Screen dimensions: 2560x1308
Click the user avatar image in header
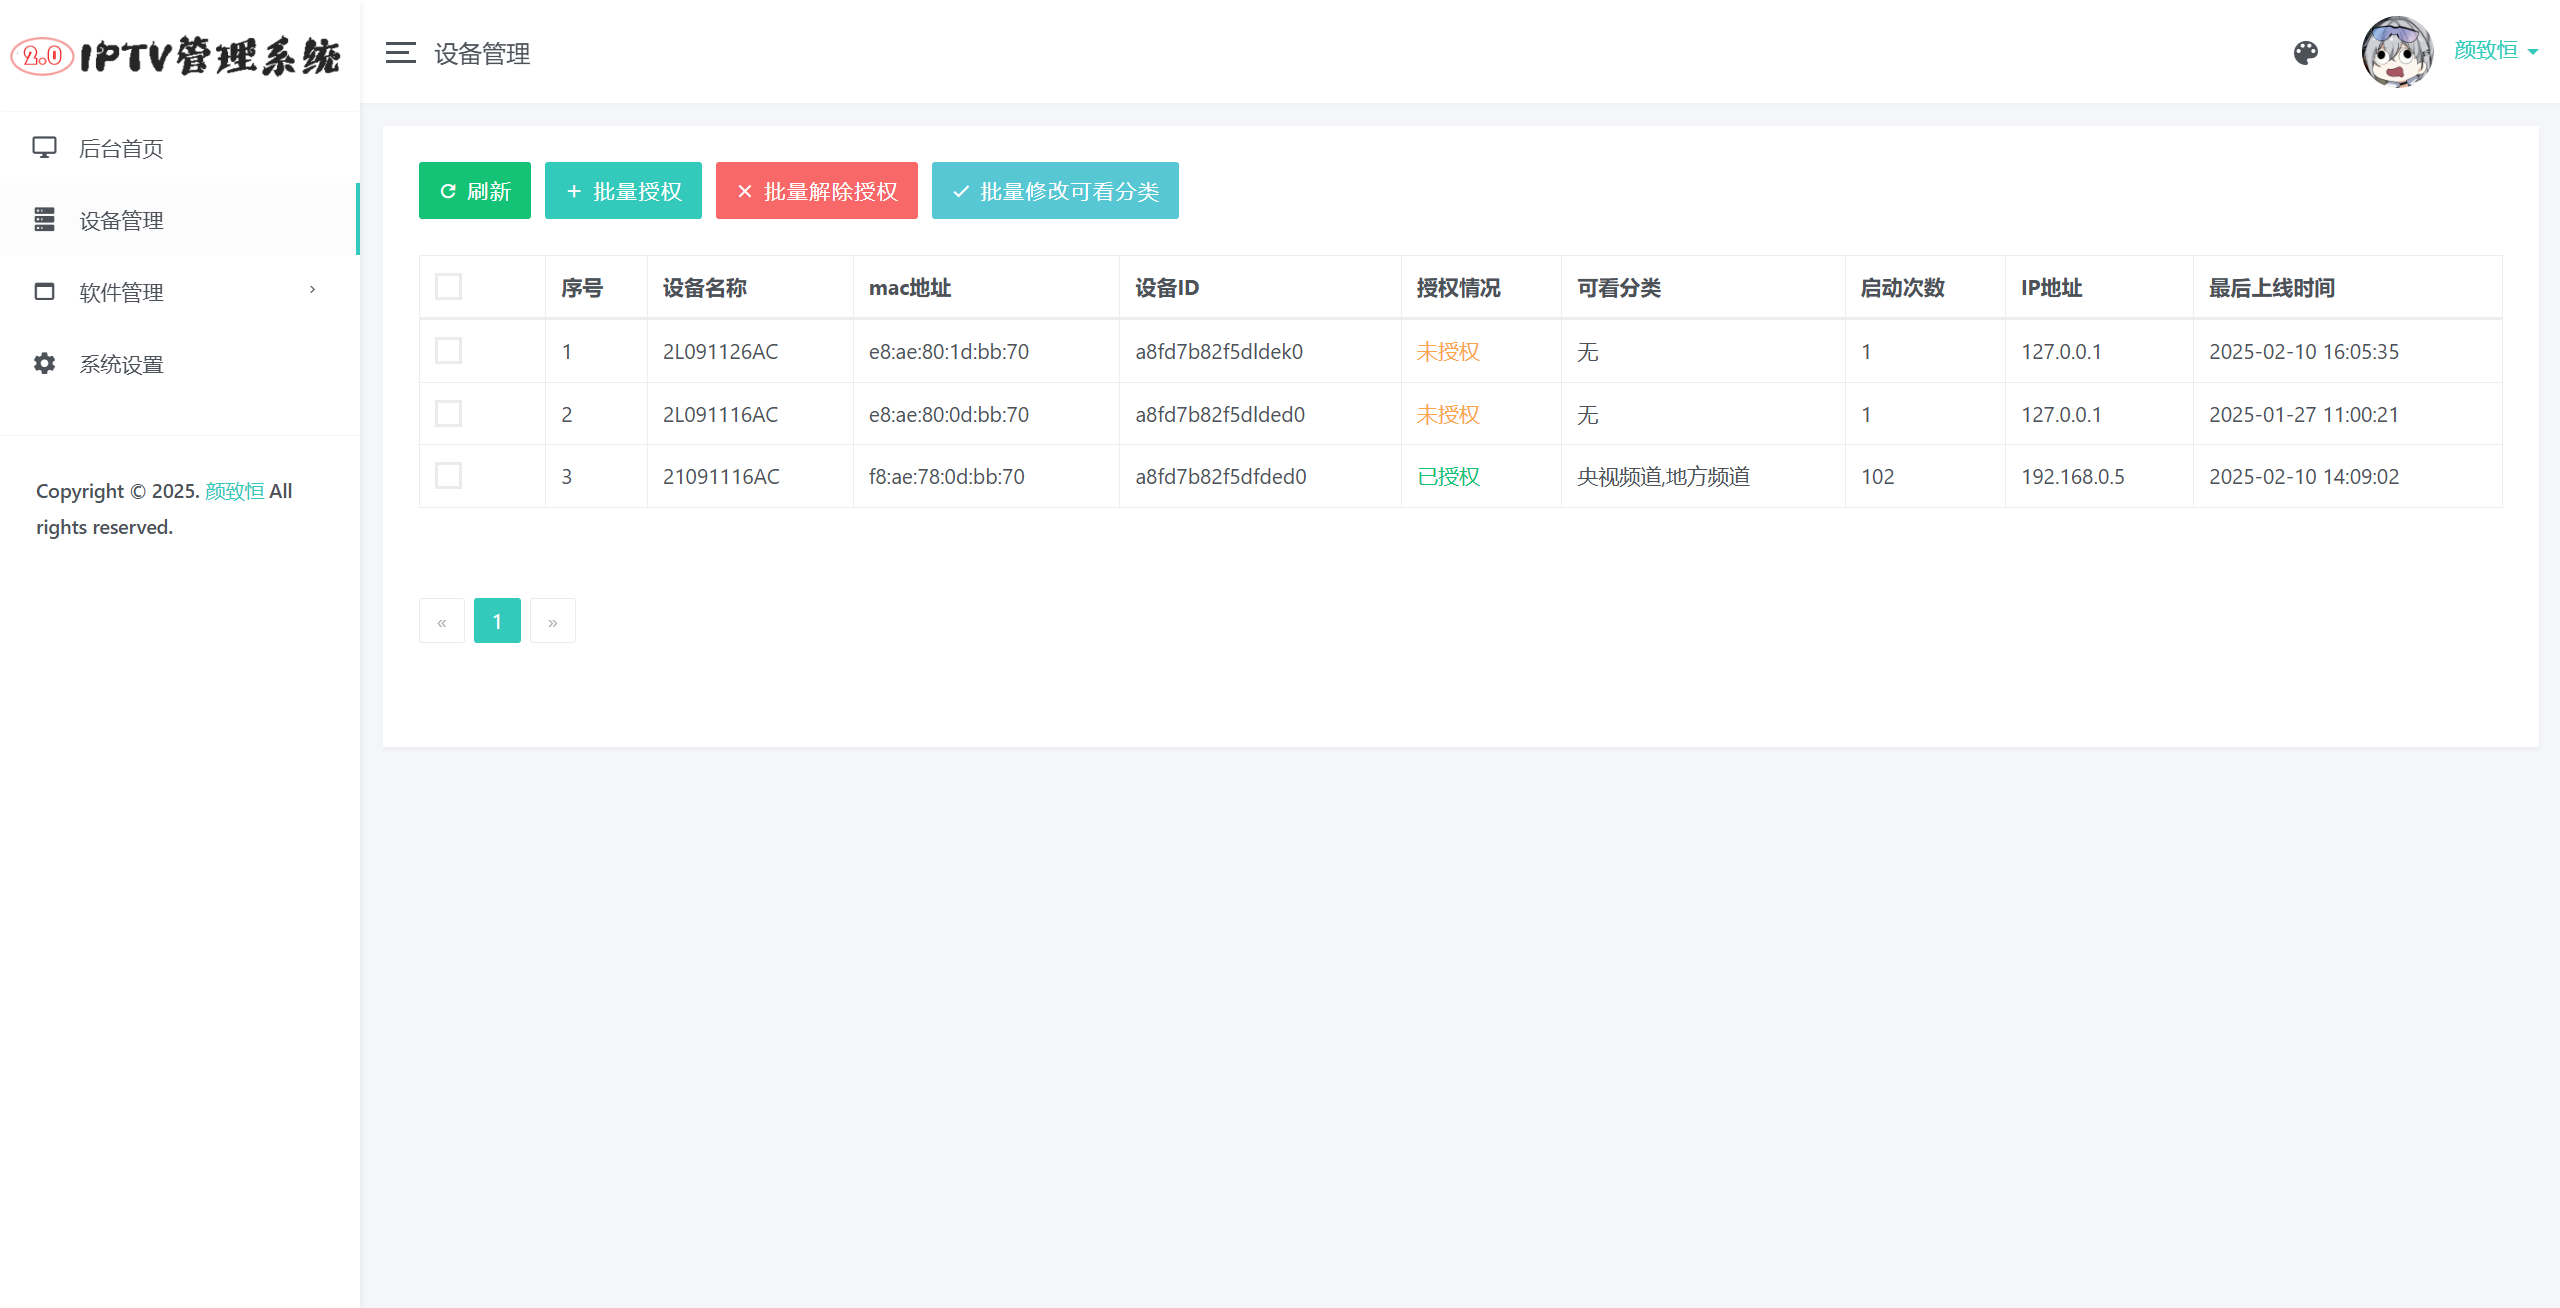coord(2396,51)
